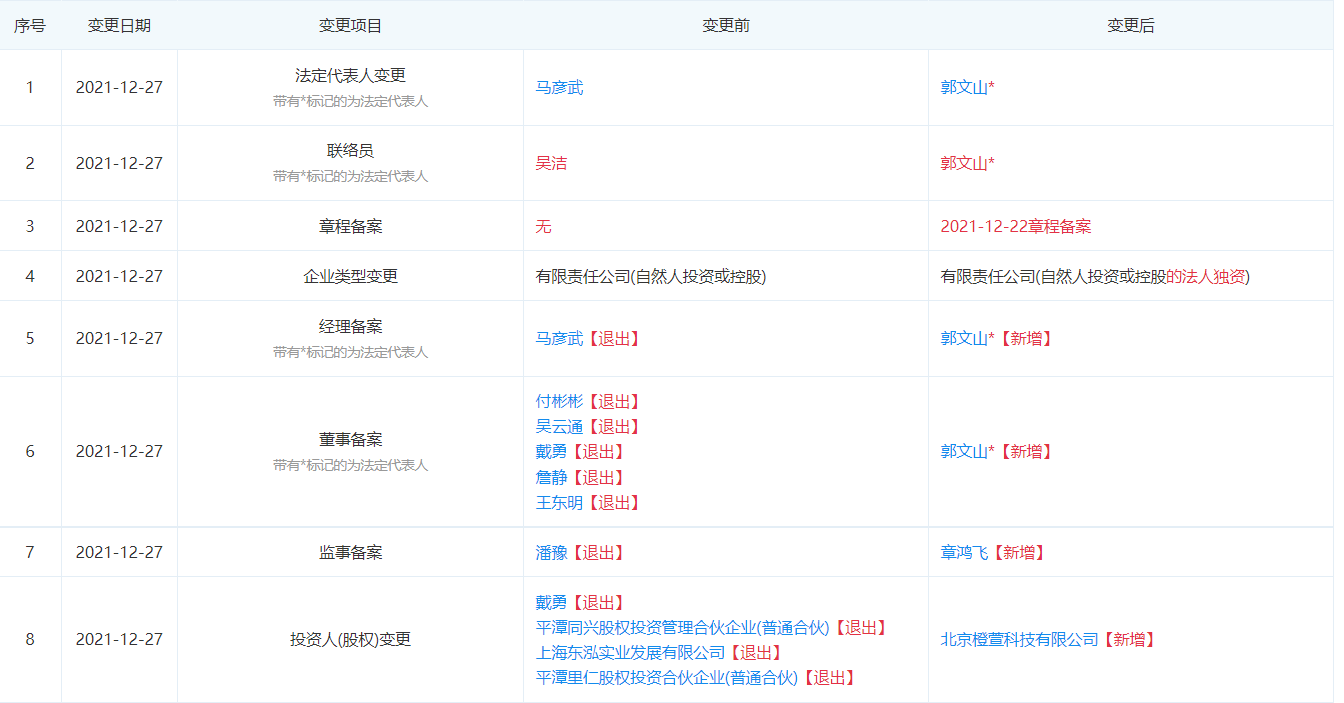Screen dimensions: 1344x703
Task: Open 平潭里仁股权投资合伙企业 link
Action: (x=666, y=677)
